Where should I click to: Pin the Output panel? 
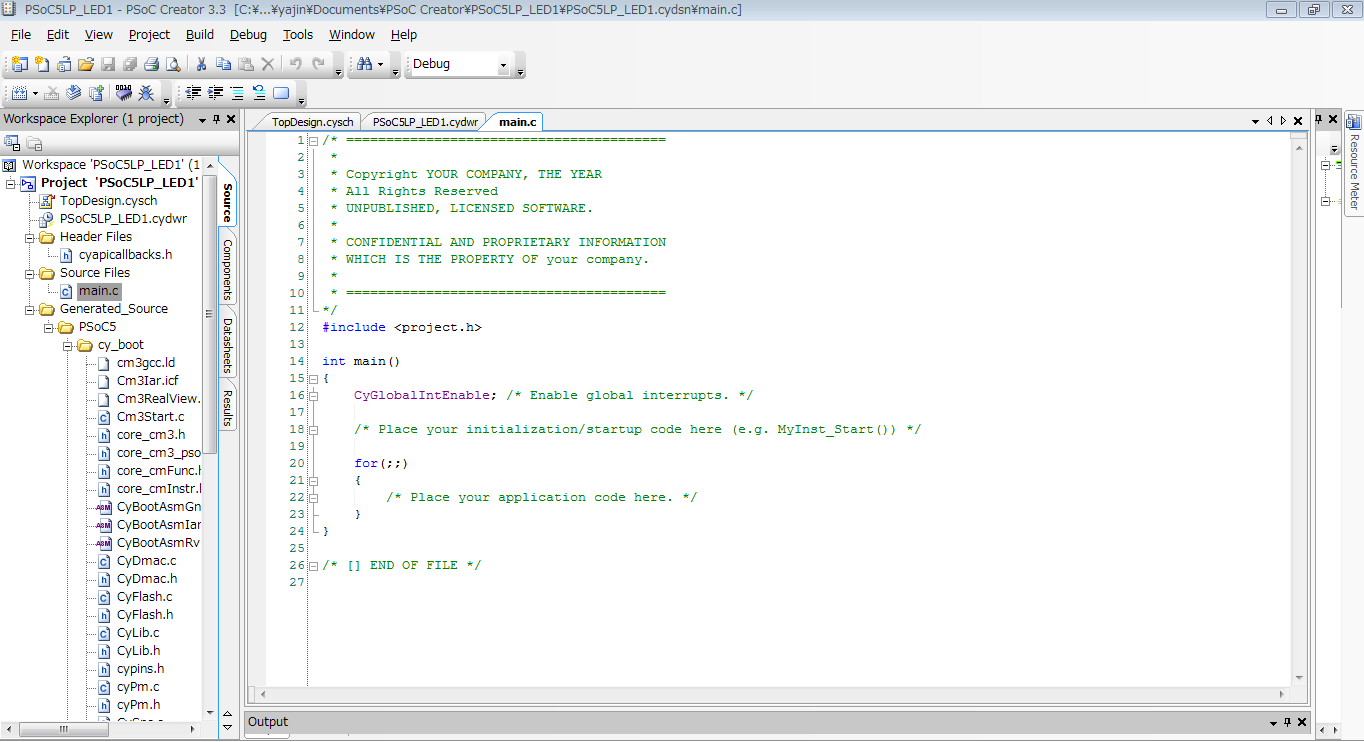coord(1288,722)
